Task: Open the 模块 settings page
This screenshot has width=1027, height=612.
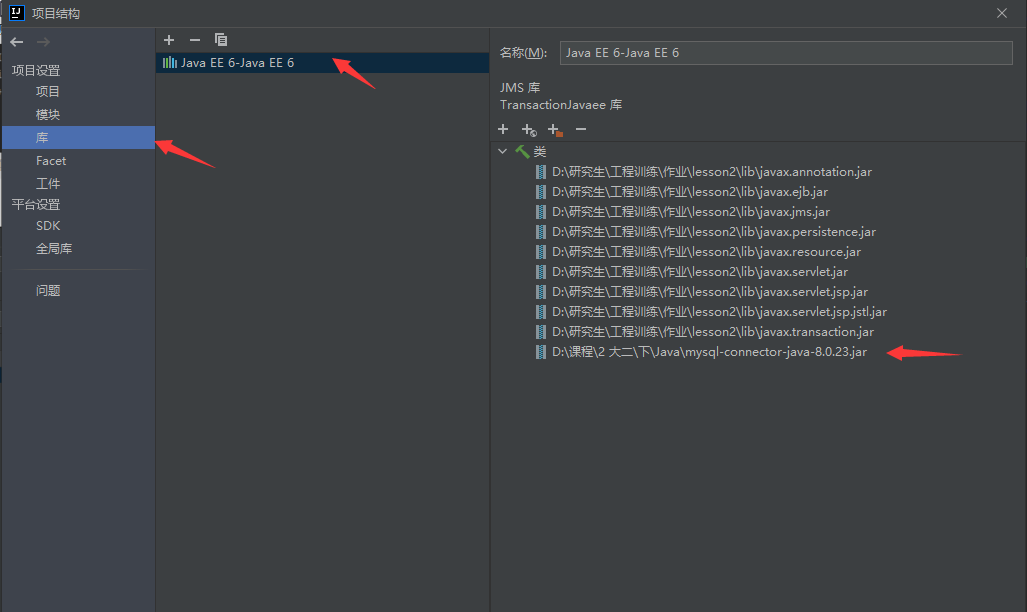Action: tap(48, 115)
